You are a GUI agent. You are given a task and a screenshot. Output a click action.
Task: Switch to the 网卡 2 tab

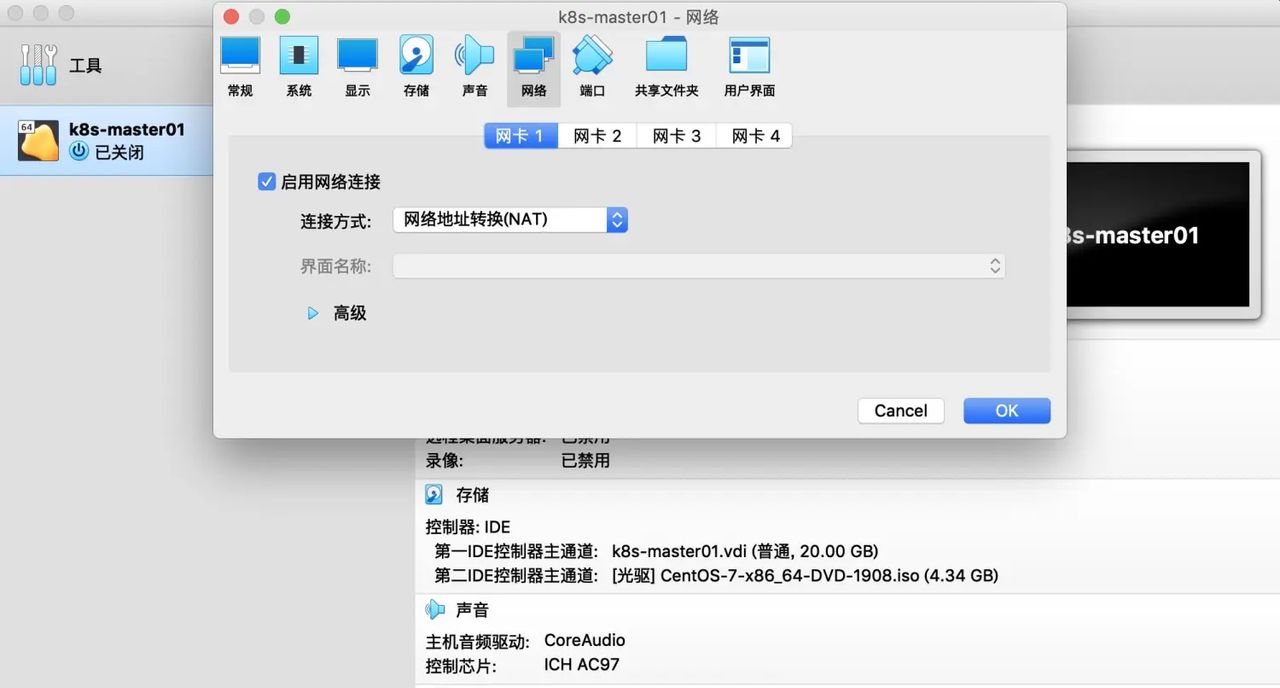coord(597,135)
